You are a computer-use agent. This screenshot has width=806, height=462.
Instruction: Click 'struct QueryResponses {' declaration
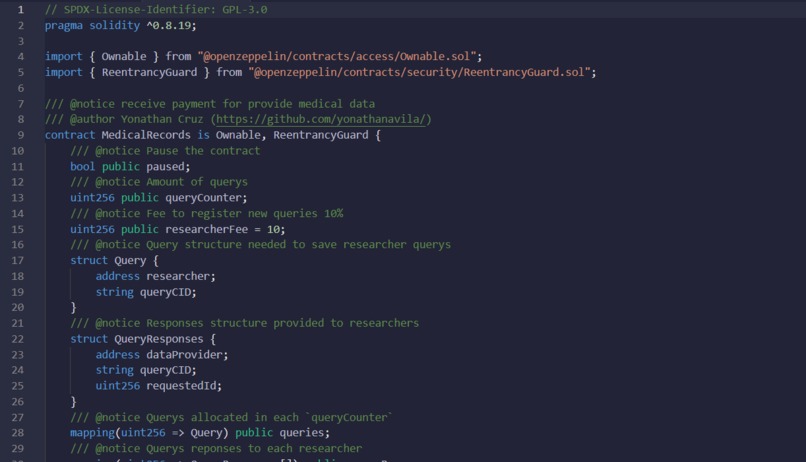click(x=143, y=339)
